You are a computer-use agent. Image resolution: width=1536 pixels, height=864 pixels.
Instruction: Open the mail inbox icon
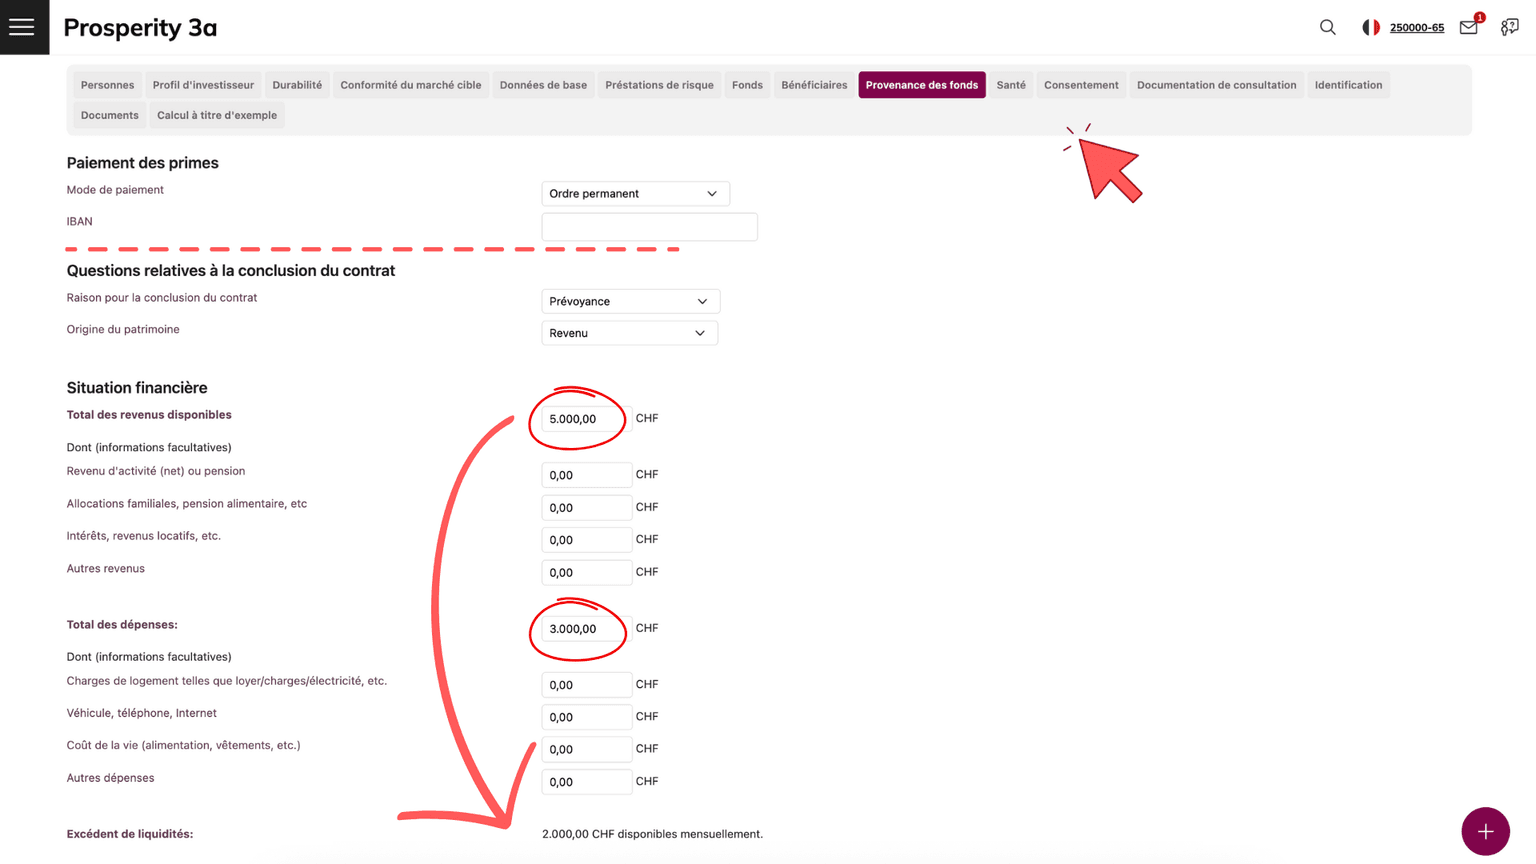(x=1468, y=27)
